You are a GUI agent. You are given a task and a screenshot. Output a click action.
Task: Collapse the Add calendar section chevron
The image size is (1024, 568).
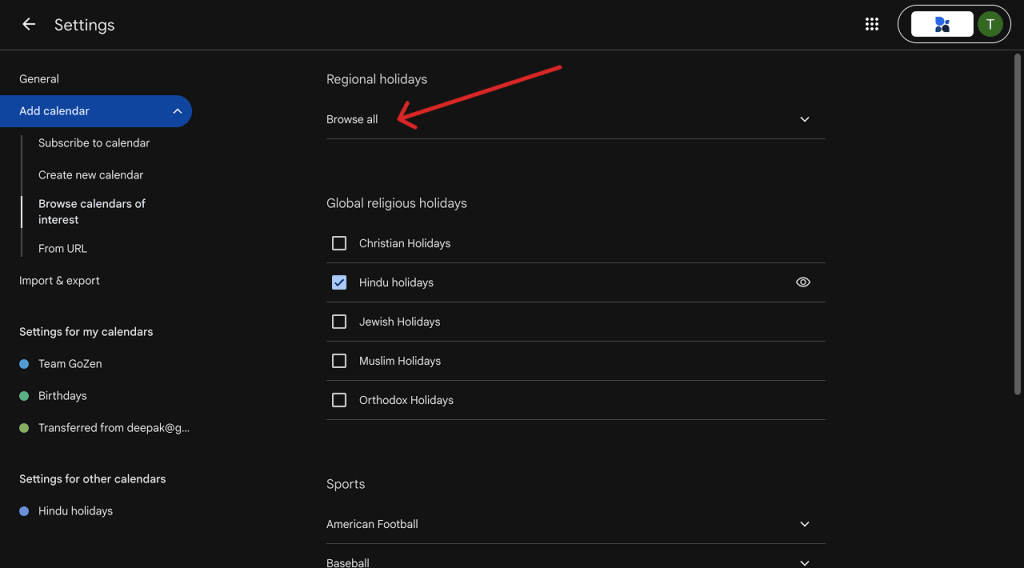[x=177, y=111]
